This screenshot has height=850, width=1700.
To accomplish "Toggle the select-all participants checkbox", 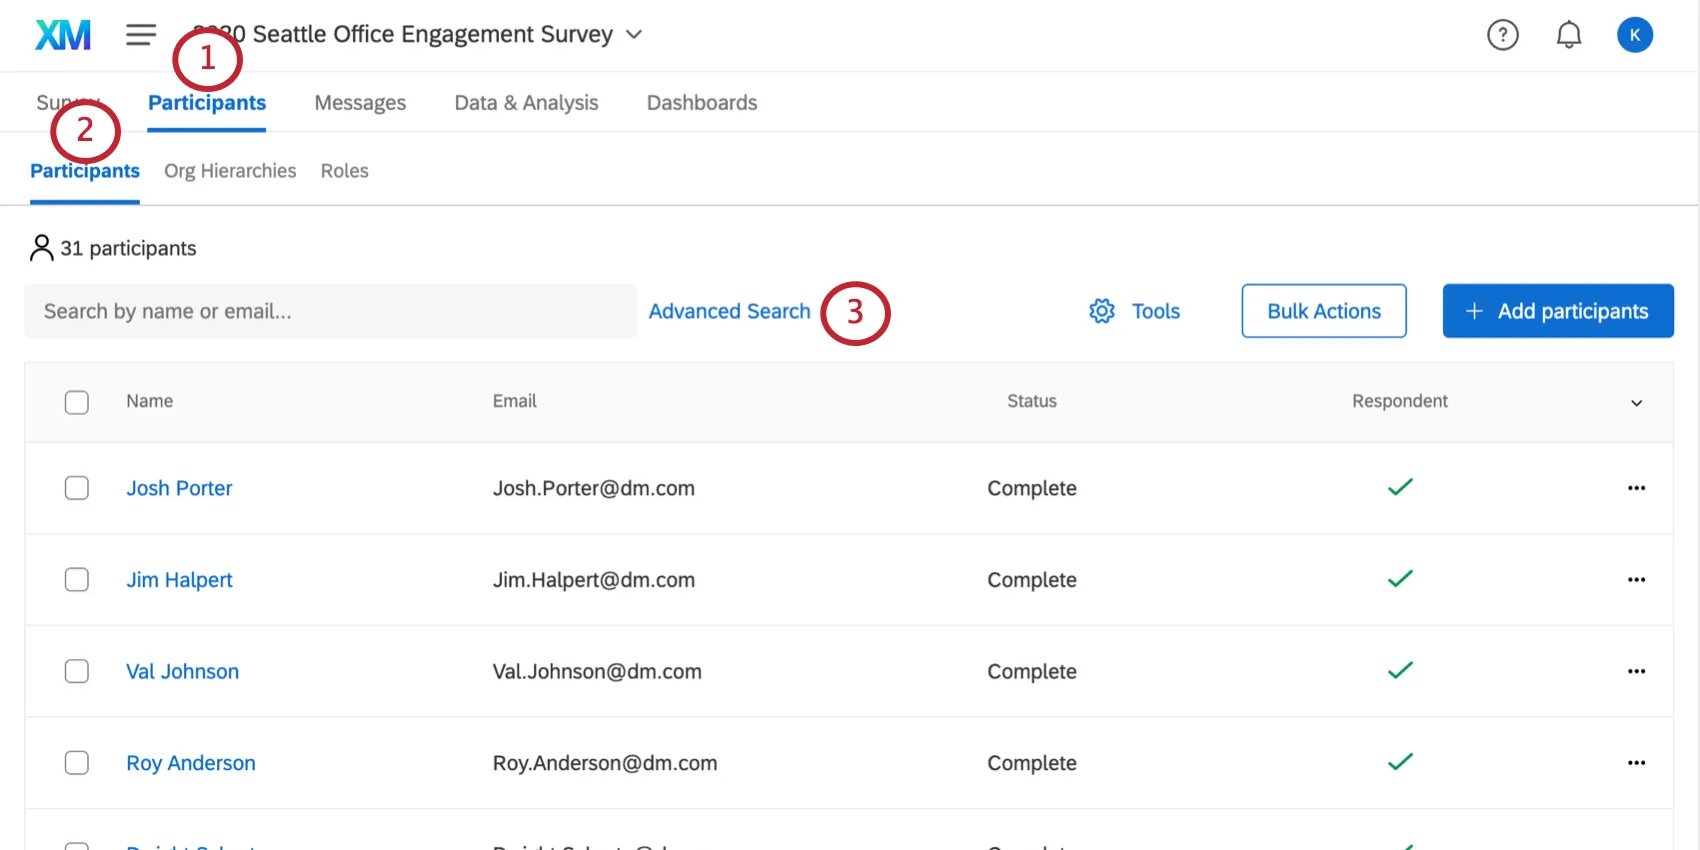I will point(77,402).
